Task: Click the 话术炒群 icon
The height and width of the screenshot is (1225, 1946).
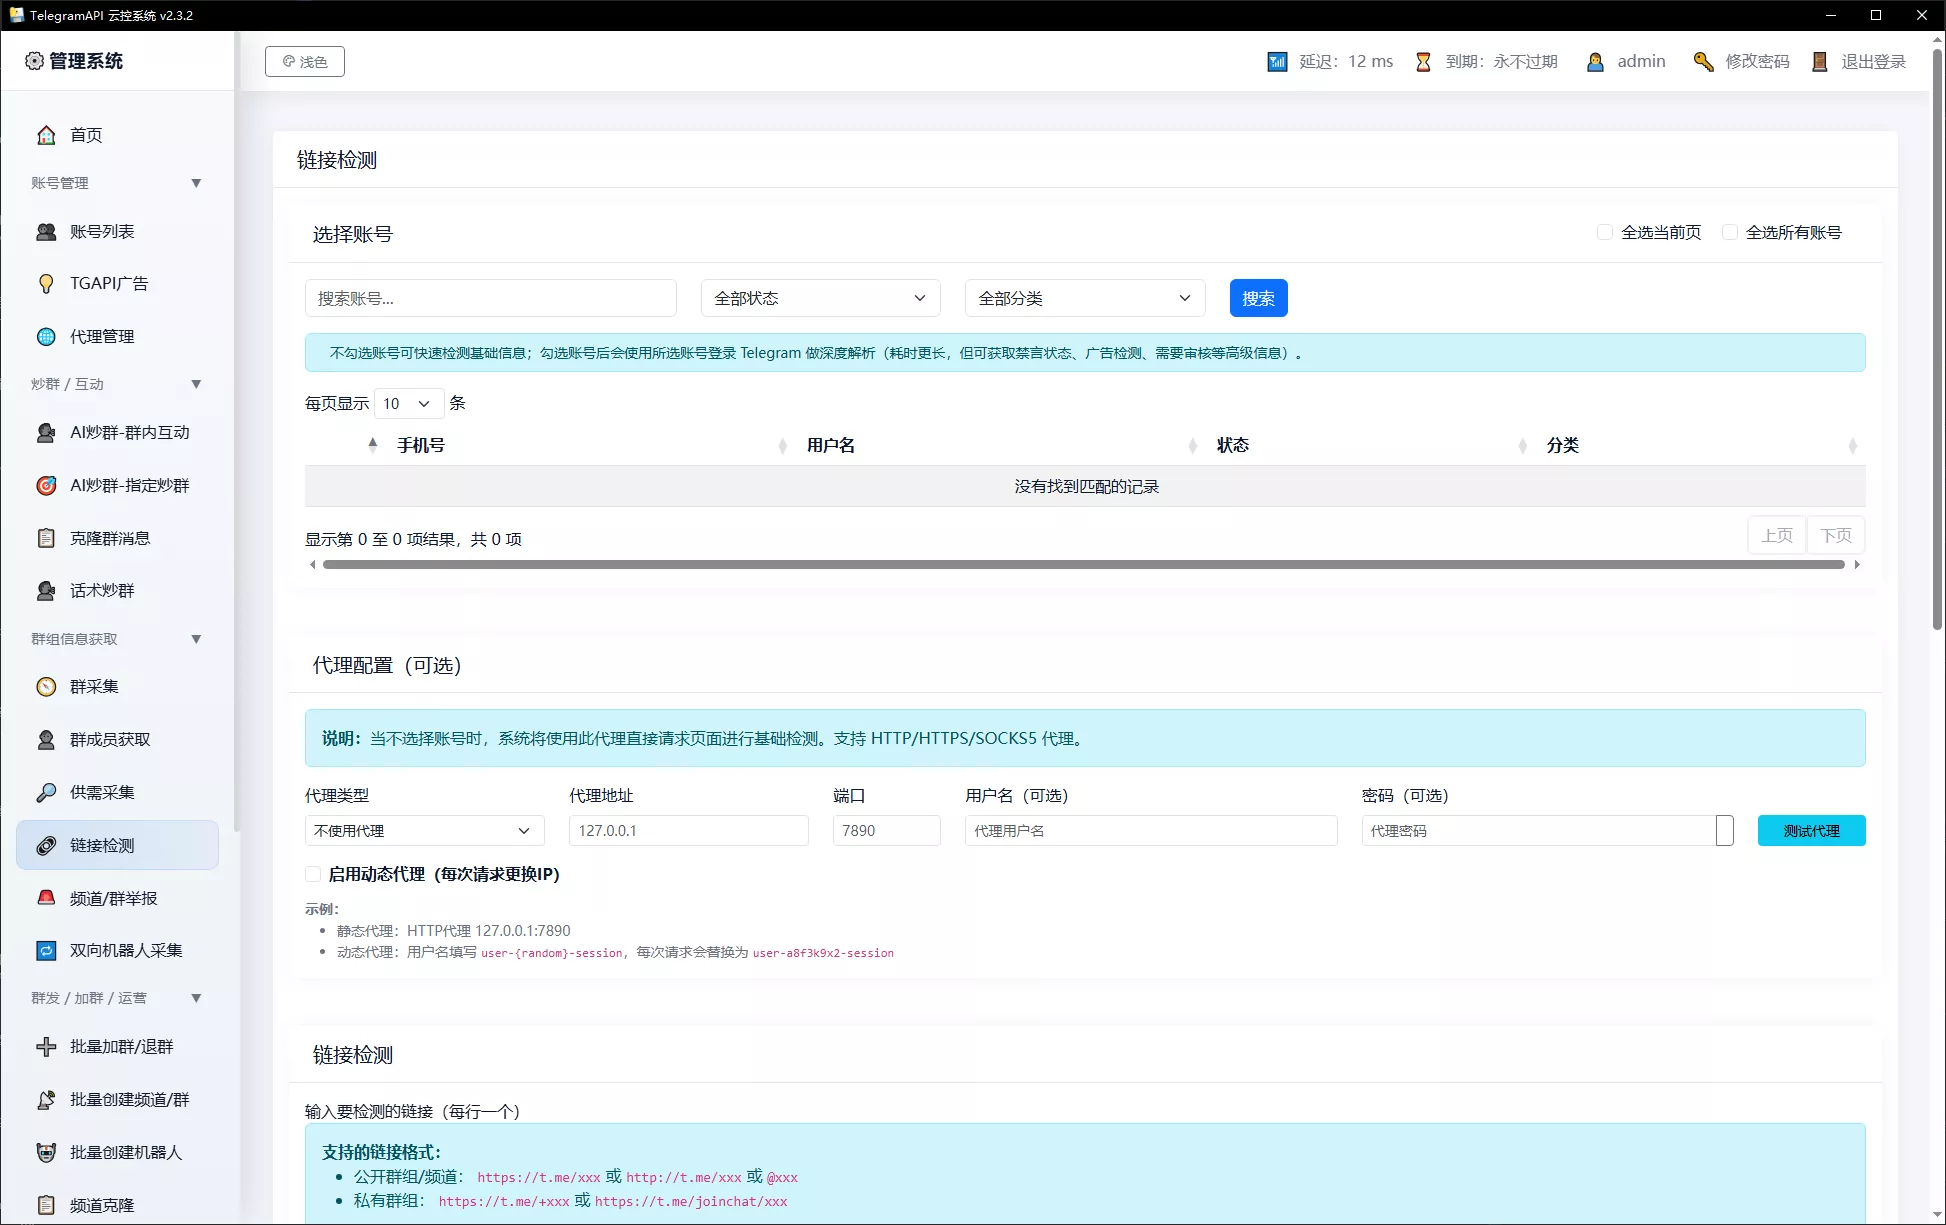Action: point(46,591)
